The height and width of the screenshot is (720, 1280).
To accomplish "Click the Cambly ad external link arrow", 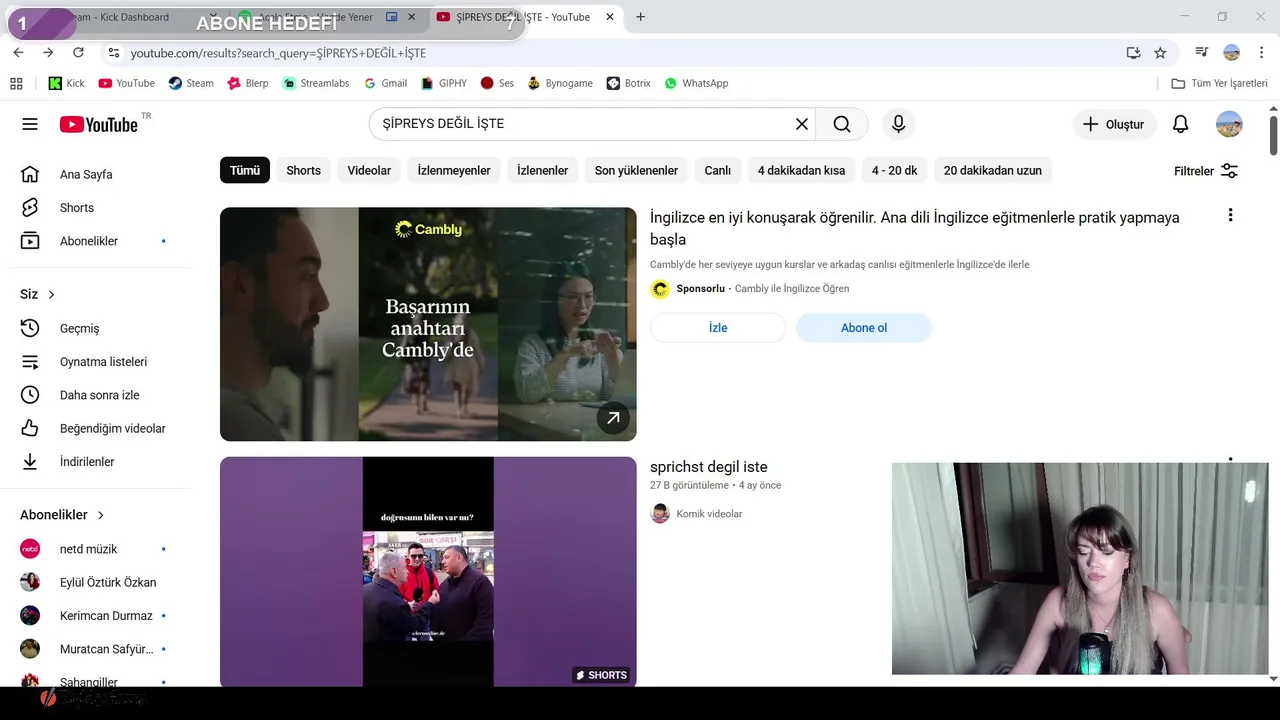I will pyautogui.click(x=613, y=418).
